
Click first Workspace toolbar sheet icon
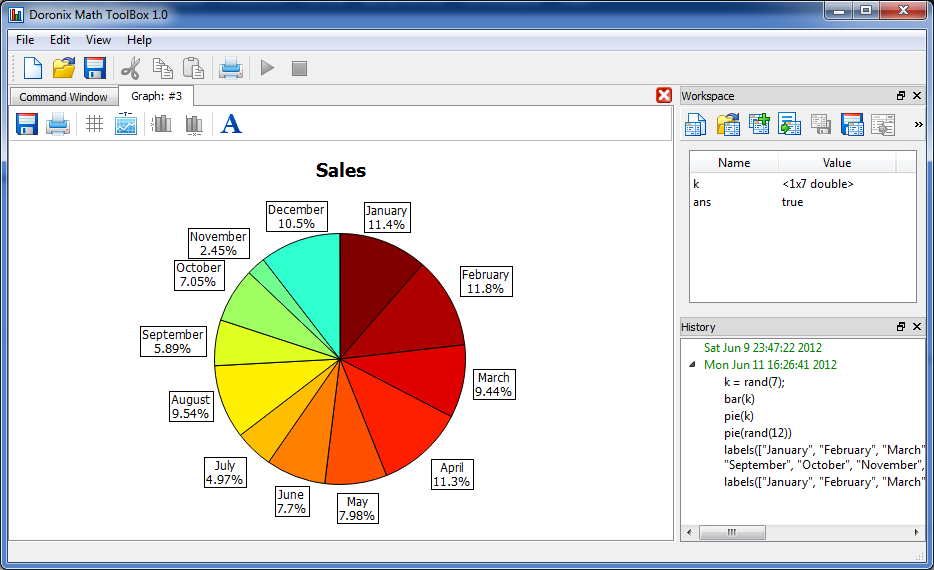click(x=695, y=124)
